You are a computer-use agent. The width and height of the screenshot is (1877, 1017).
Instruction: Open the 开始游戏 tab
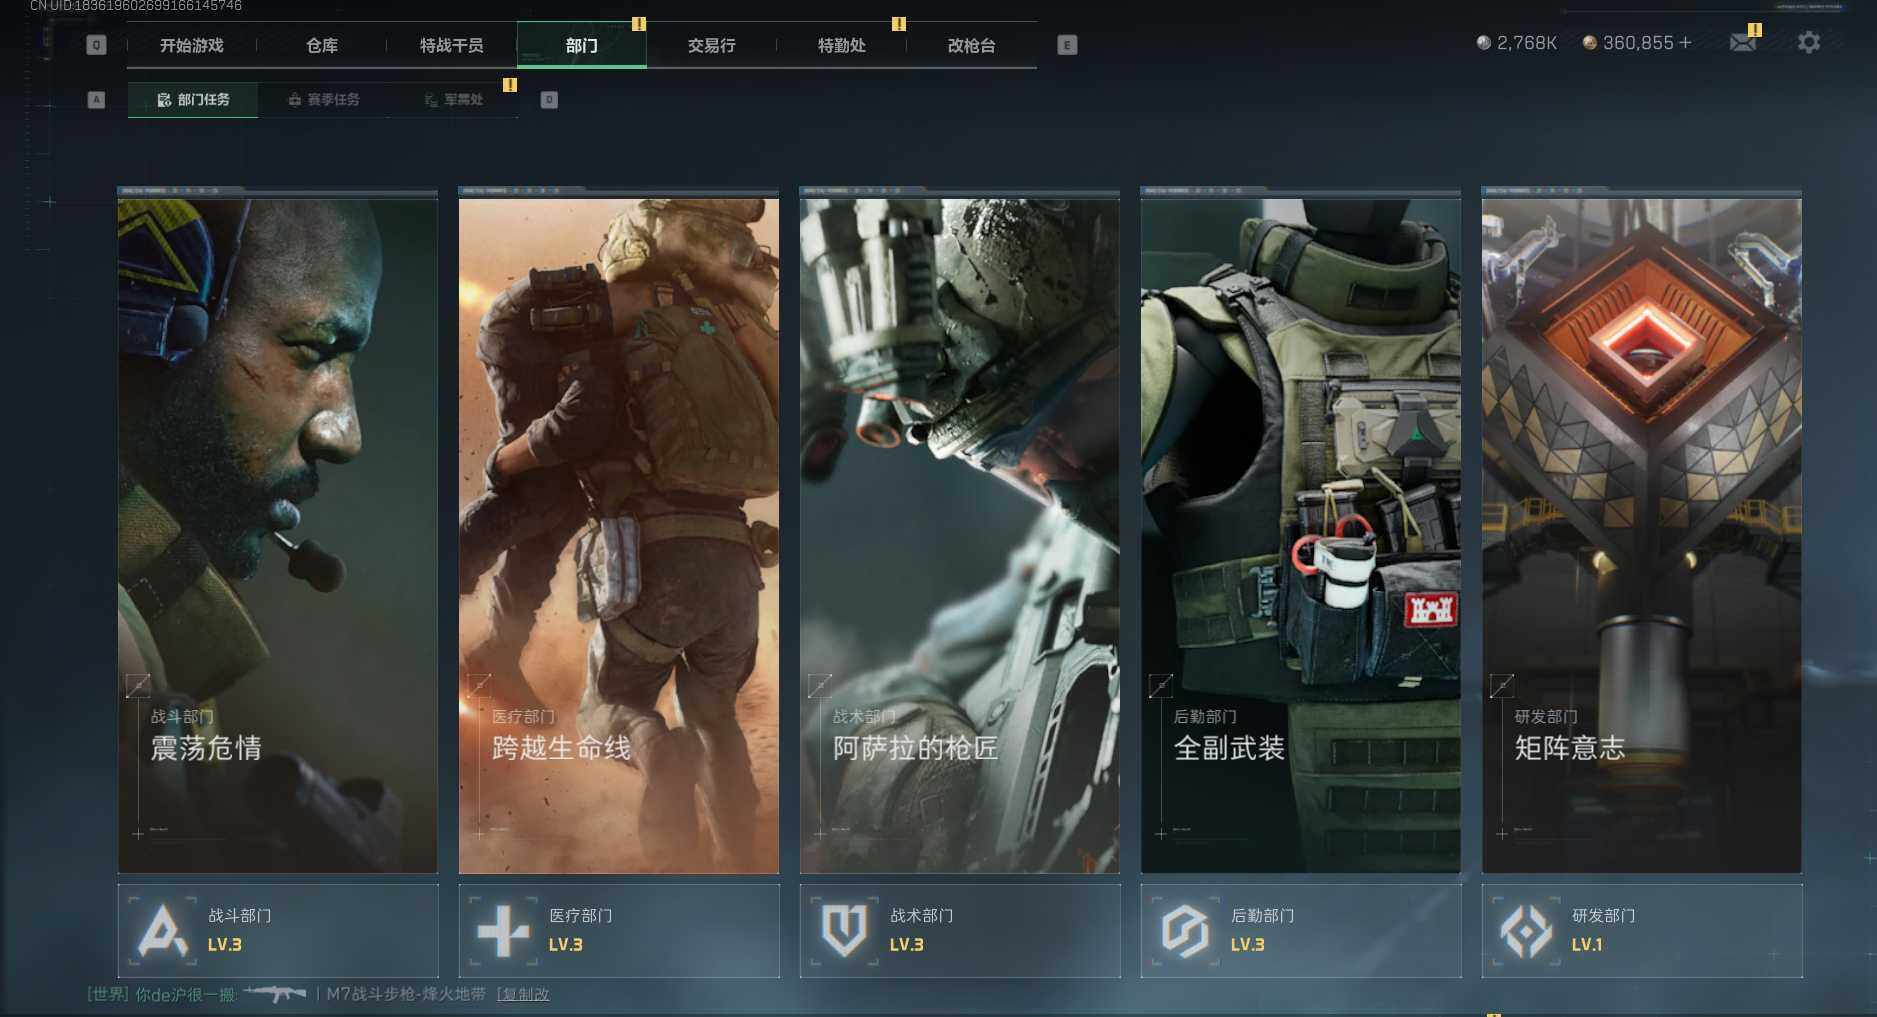coord(192,45)
